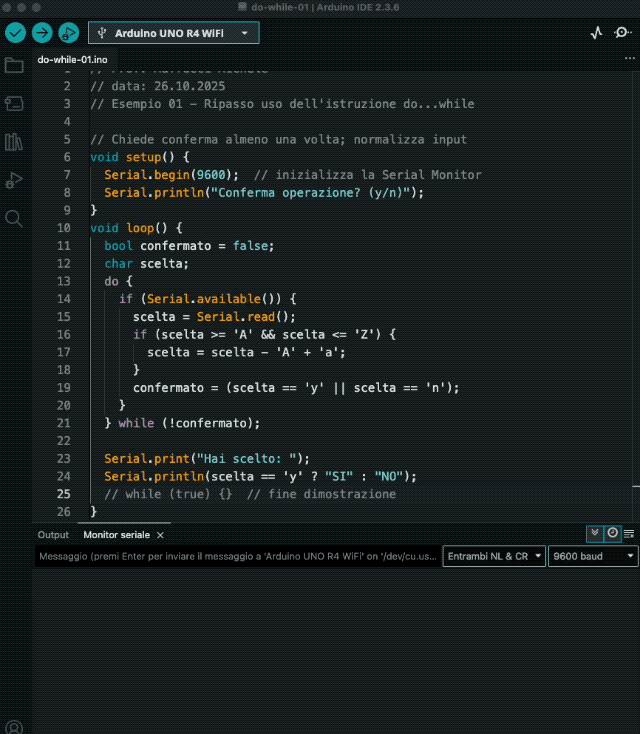Click the serial message input field
This screenshot has width=640, height=734.
click(x=238, y=556)
